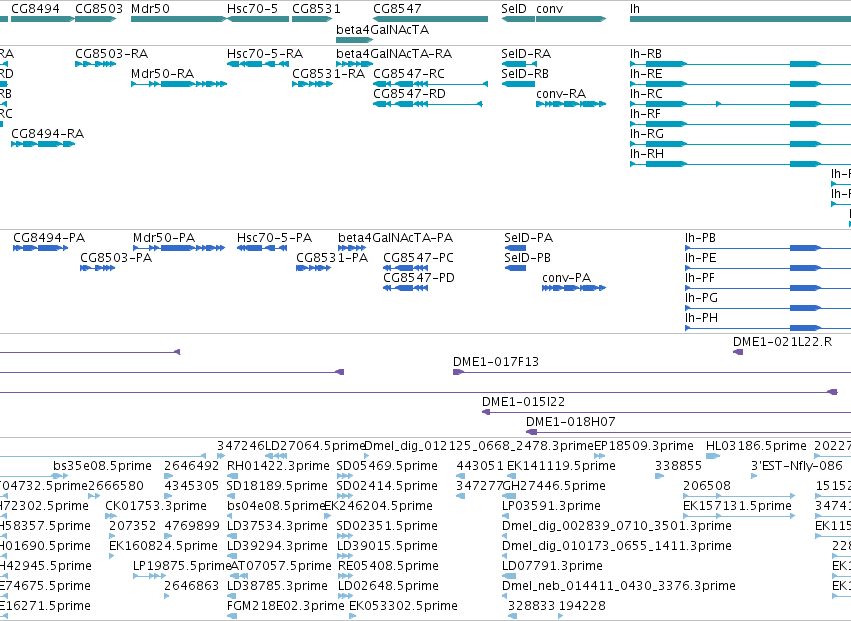Select the CG8494-PA protein feature

pyautogui.click(x=41, y=248)
